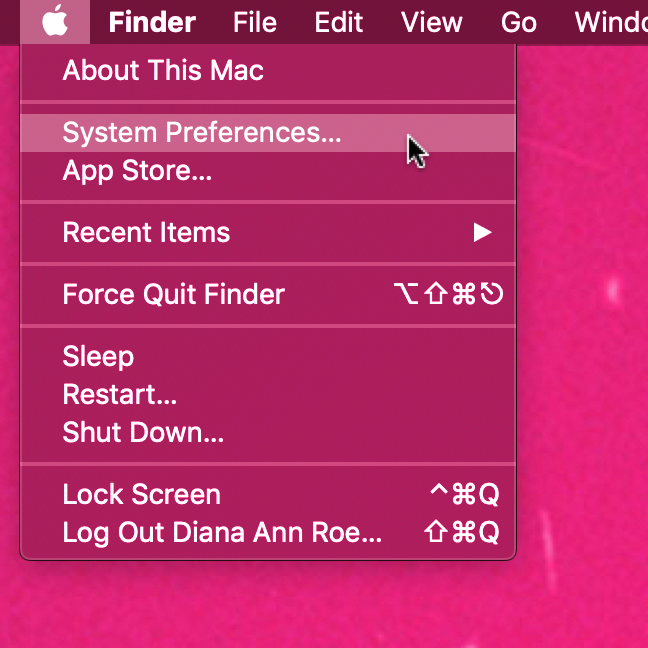Screen dimensions: 648x648
Task: Open System Preferences from the Apple menu
Action: 202,133
